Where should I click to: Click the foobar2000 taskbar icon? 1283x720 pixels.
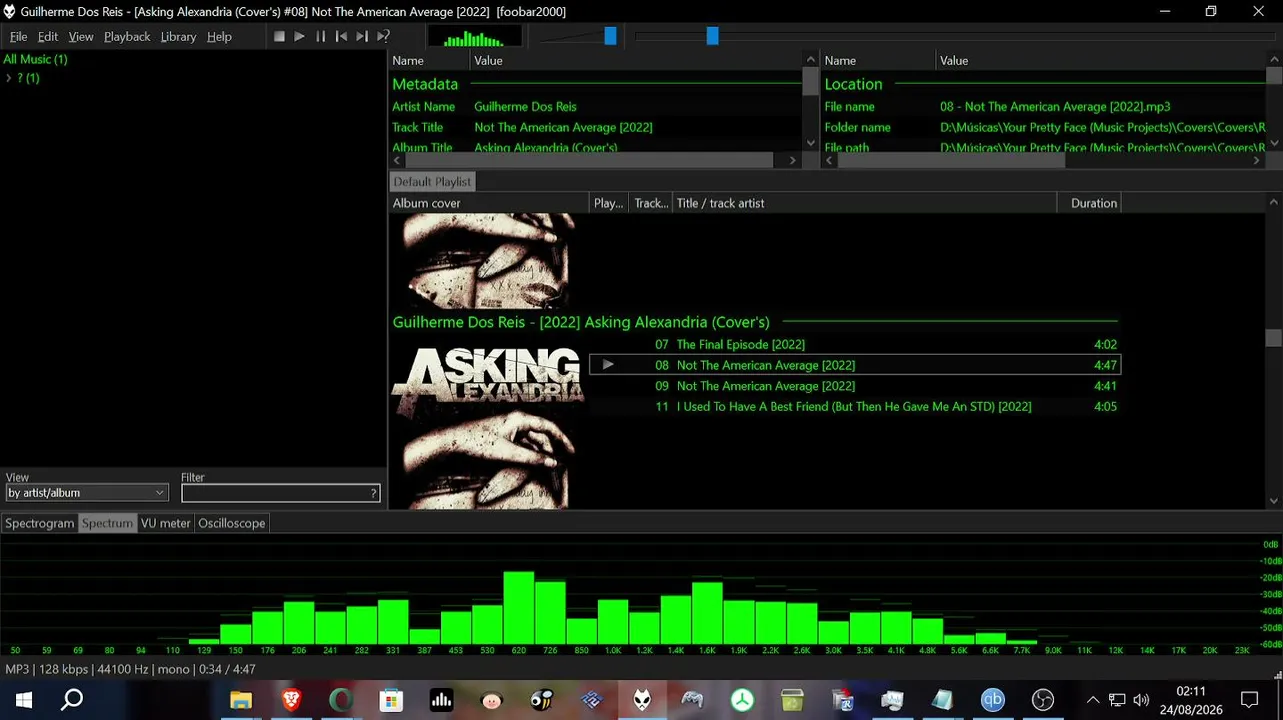(642, 700)
